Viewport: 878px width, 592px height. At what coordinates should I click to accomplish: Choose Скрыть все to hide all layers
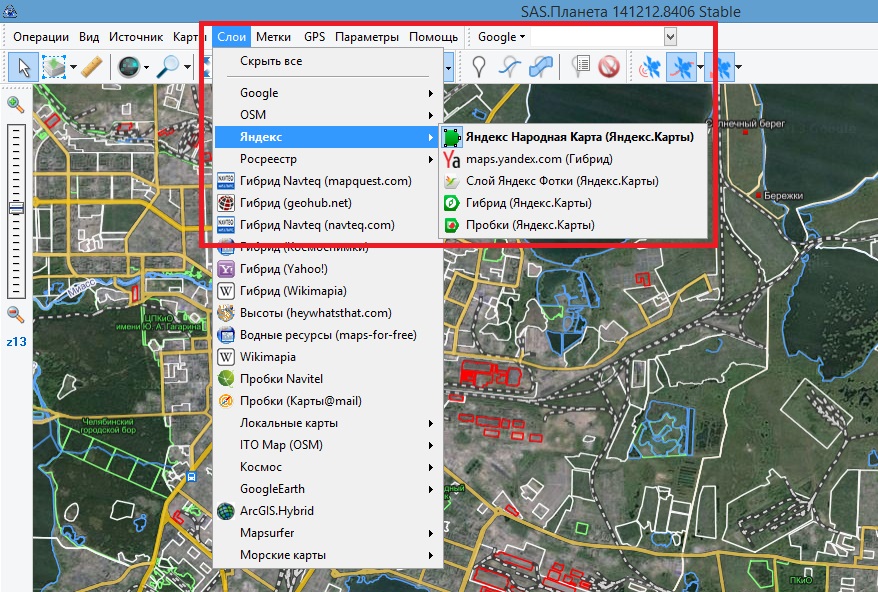[328, 61]
